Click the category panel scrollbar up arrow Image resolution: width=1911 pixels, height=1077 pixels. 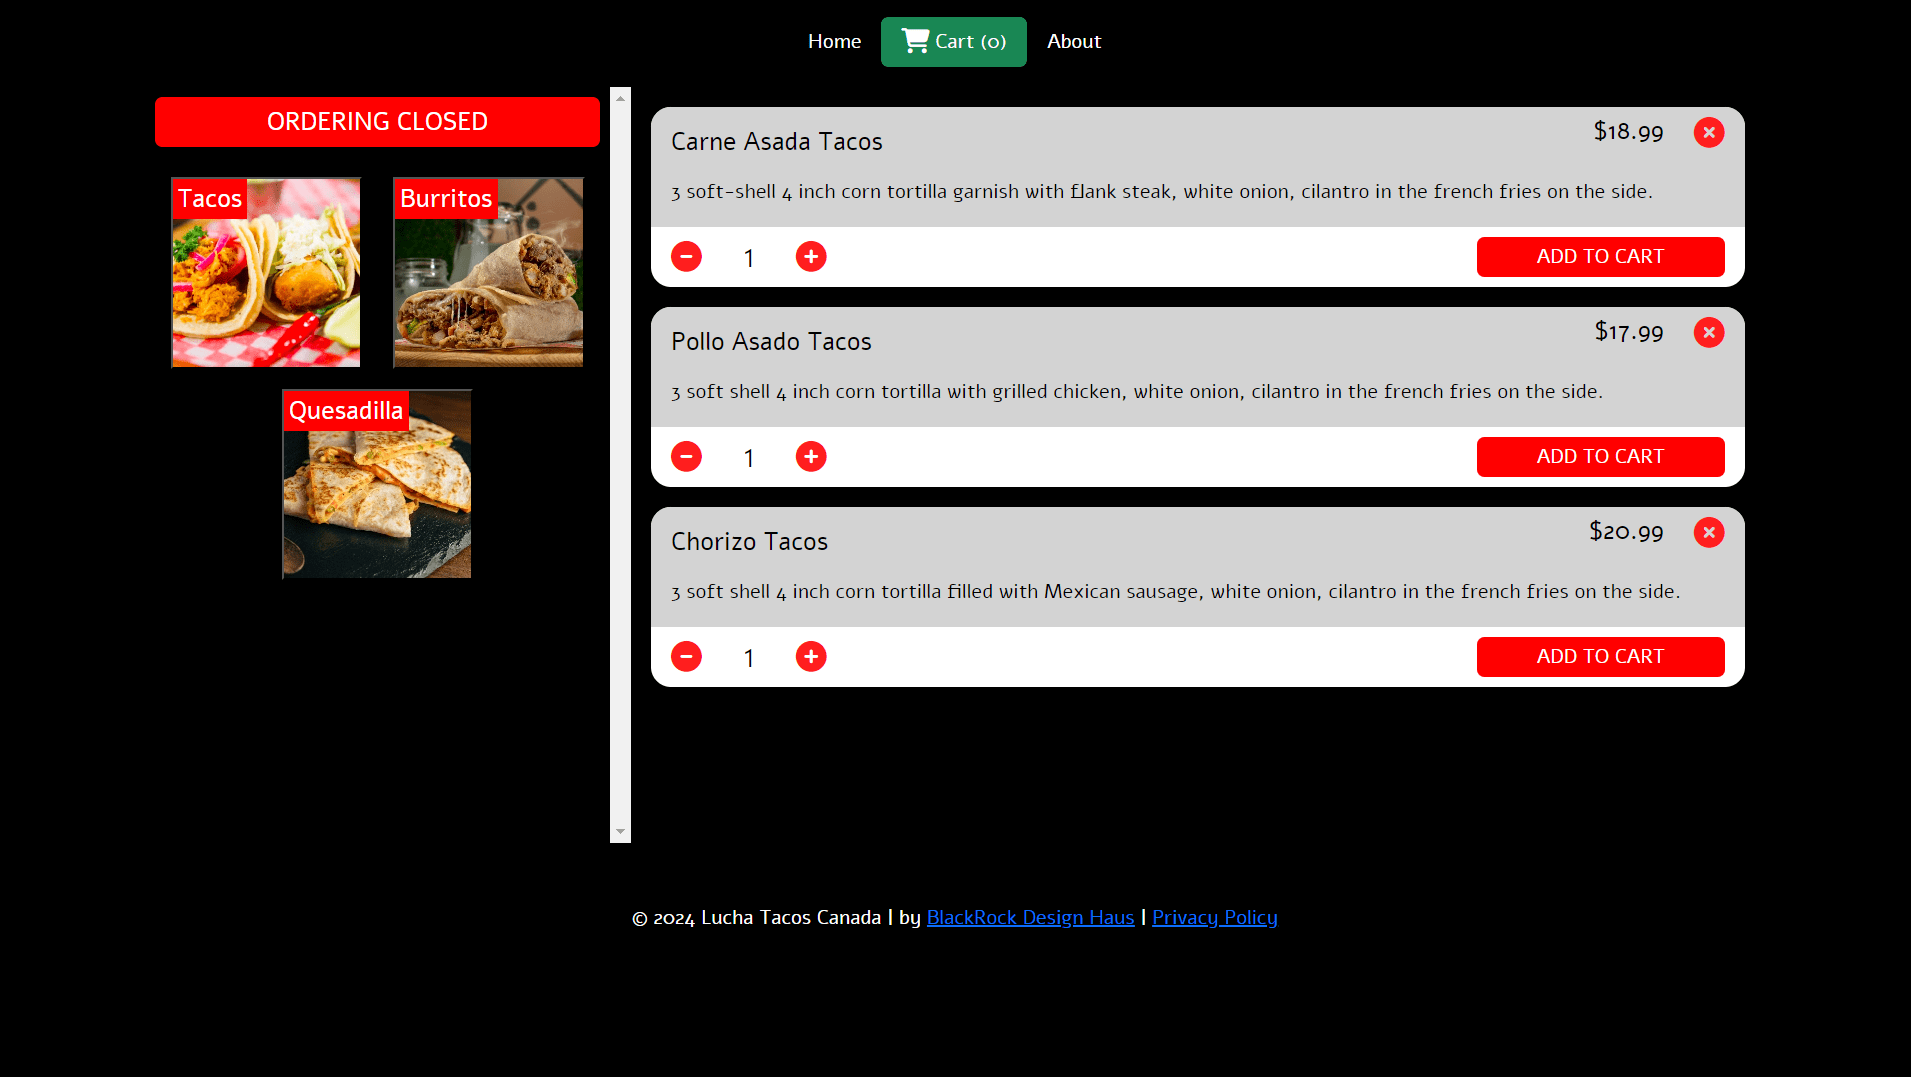point(620,98)
